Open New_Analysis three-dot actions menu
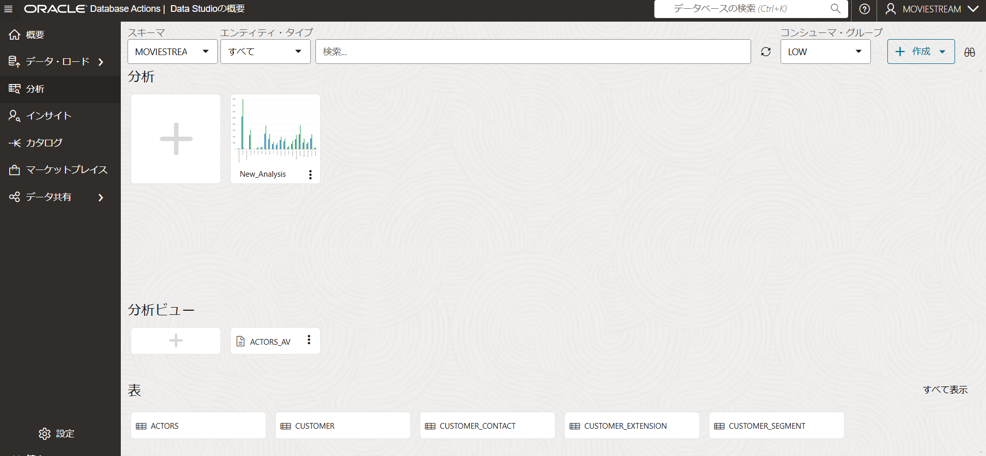This screenshot has width=986, height=456. point(310,174)
